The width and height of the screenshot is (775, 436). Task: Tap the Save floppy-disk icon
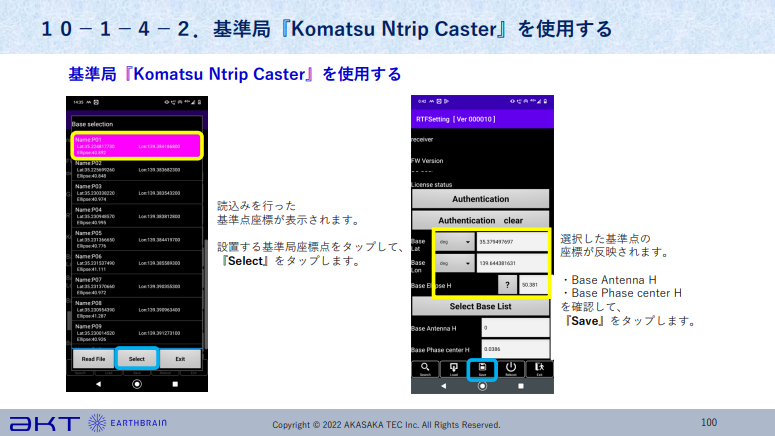pos(482,369)
